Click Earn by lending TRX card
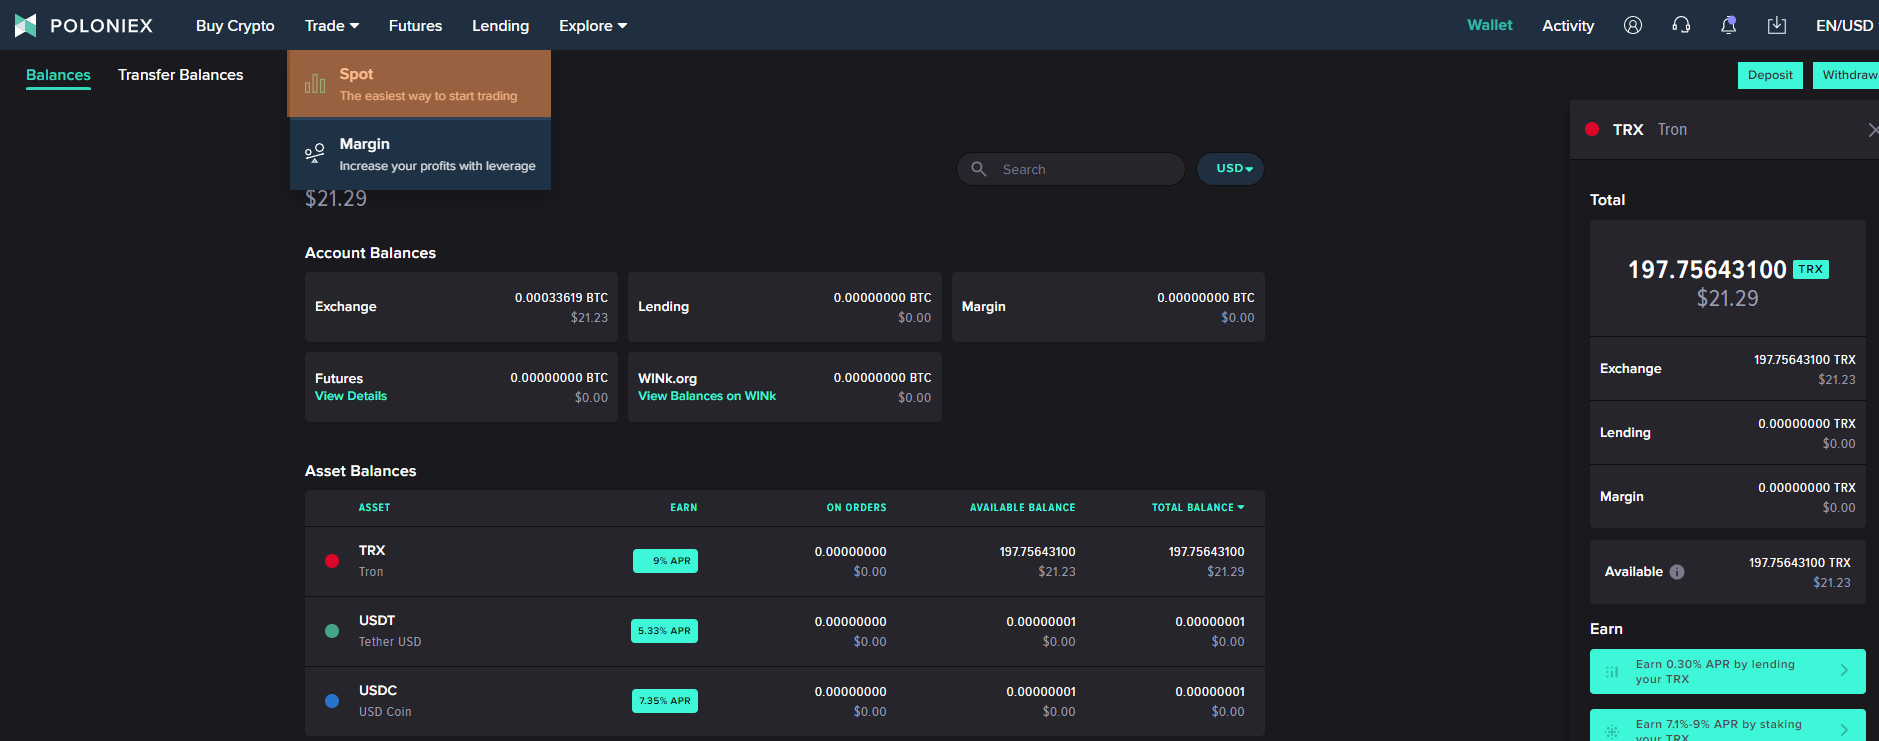 tap(1727, 672)
